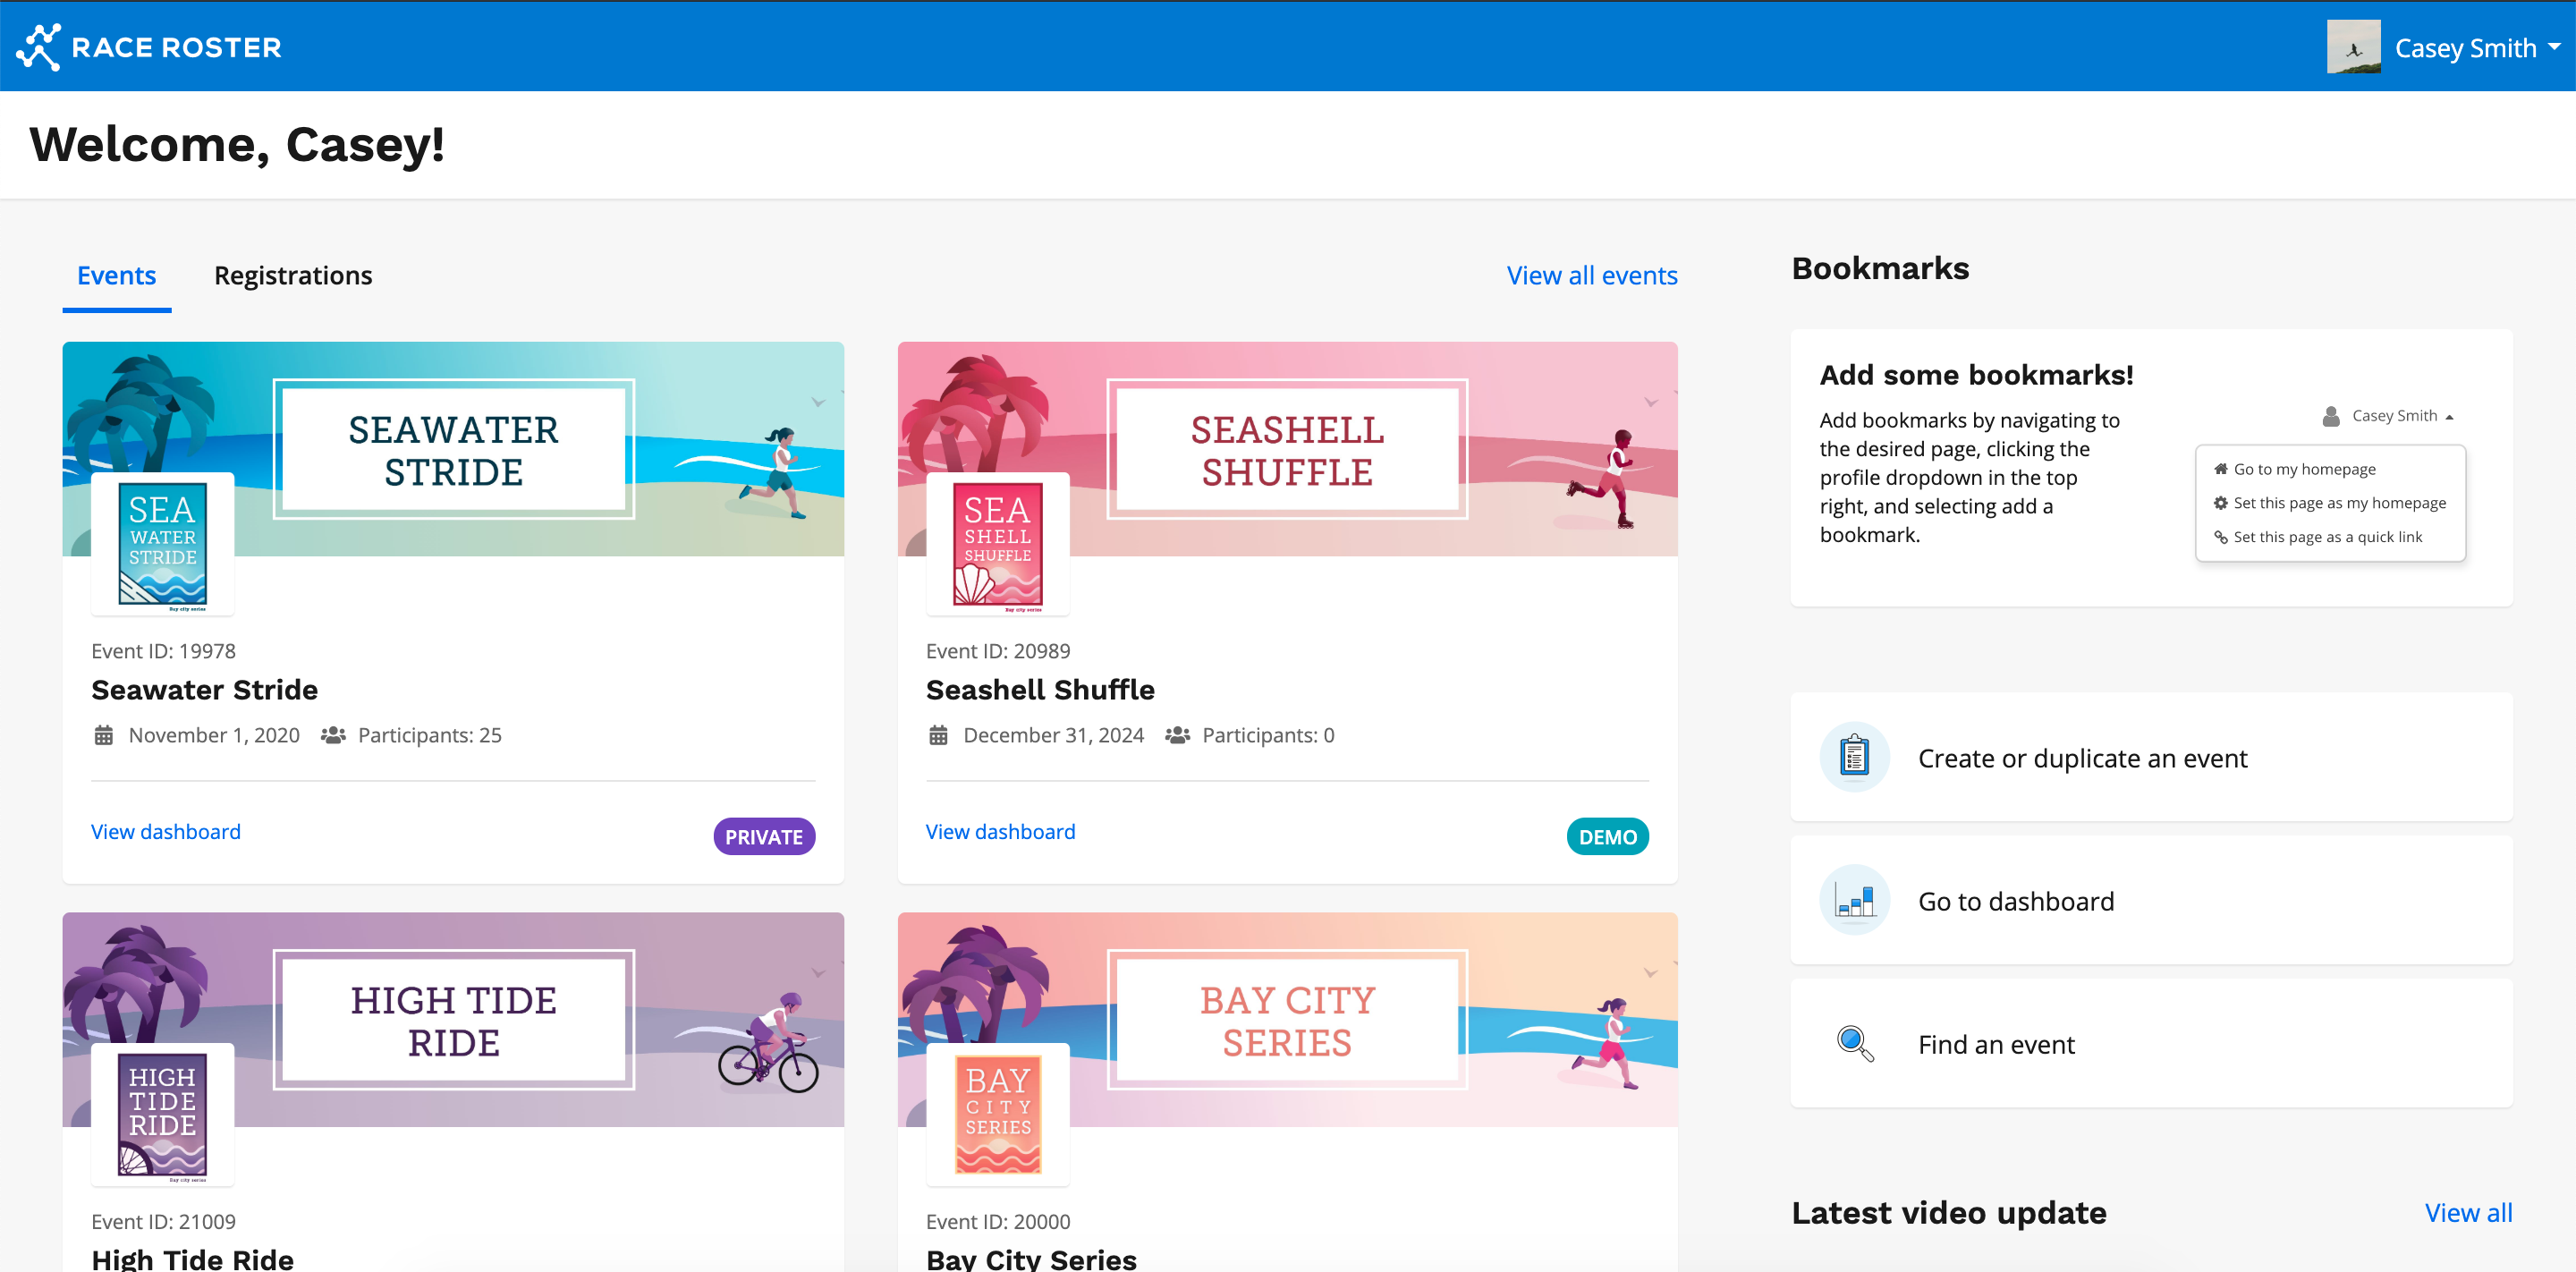Expand the Seawater Stride card chevron
The height and width of the screenshot is (1272, 2576).
tap(818, 403)
